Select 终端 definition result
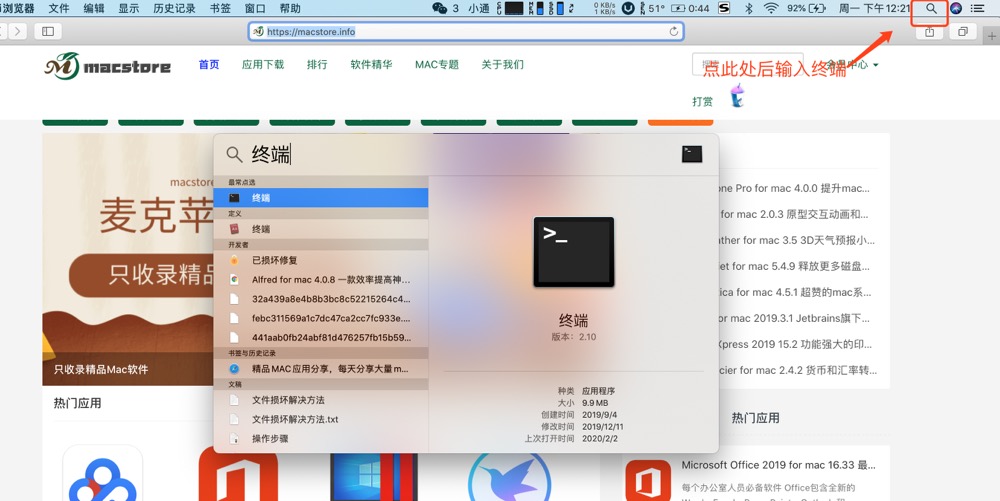Image resolution: width=1000 pixels, height=501 pixels. click(x=321, y=229)
